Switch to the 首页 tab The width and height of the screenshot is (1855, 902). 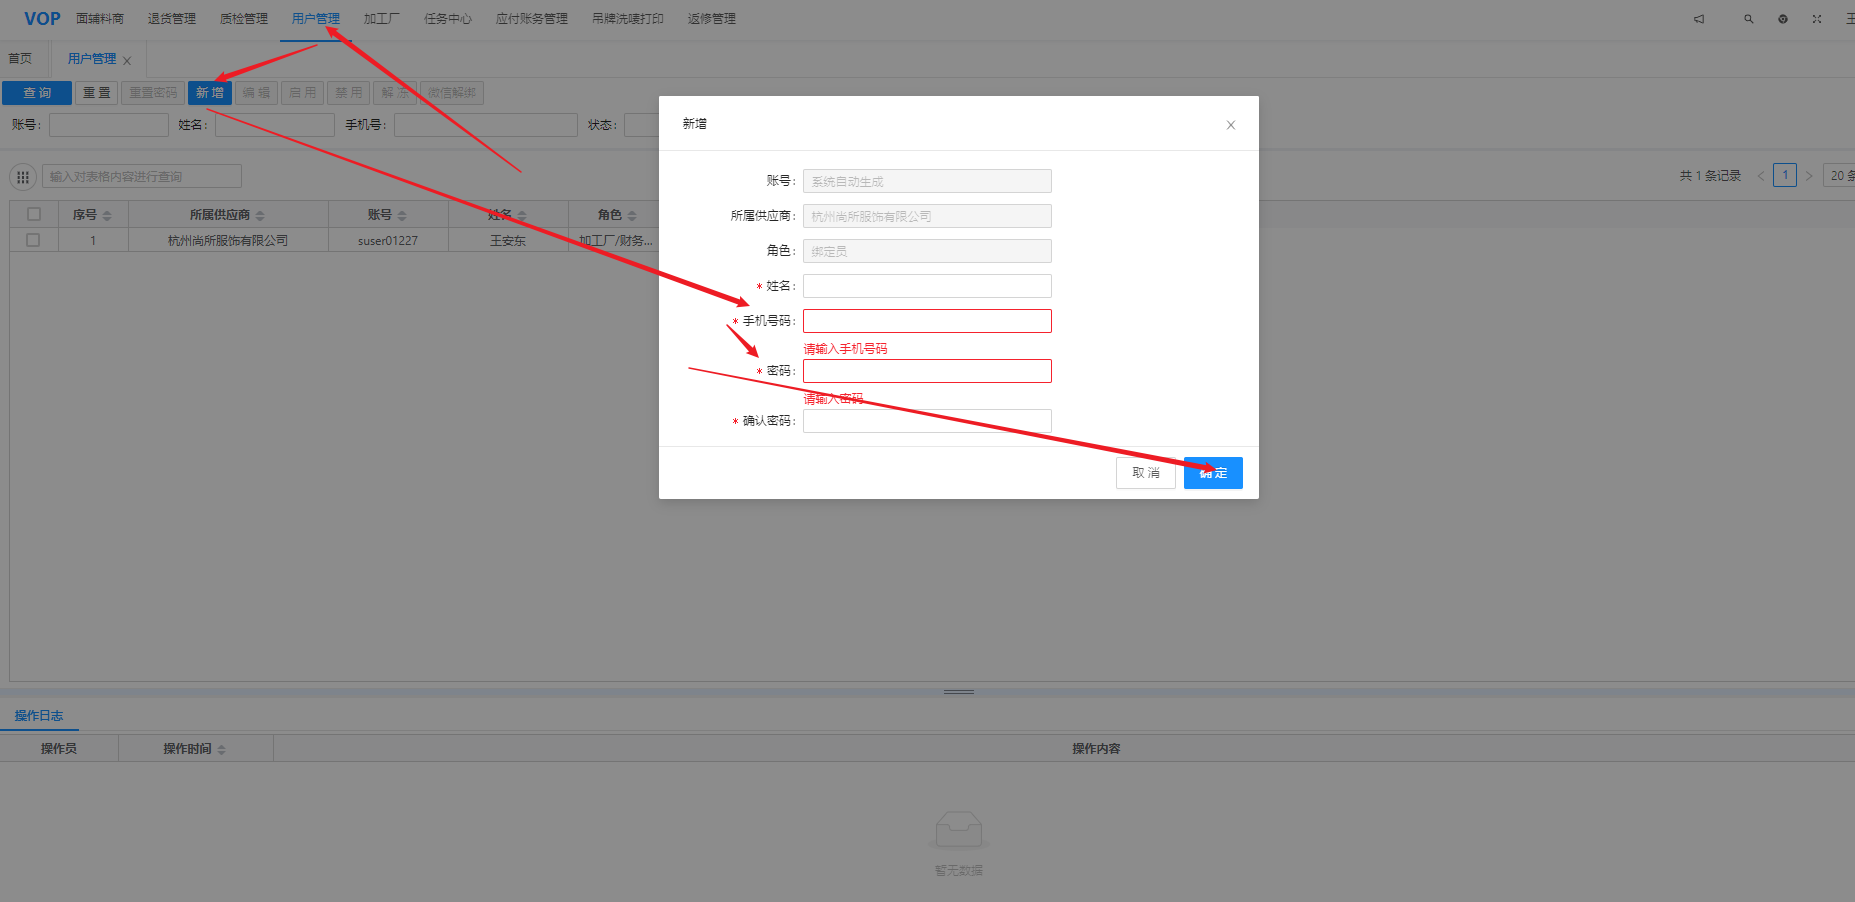coord(20,59)
